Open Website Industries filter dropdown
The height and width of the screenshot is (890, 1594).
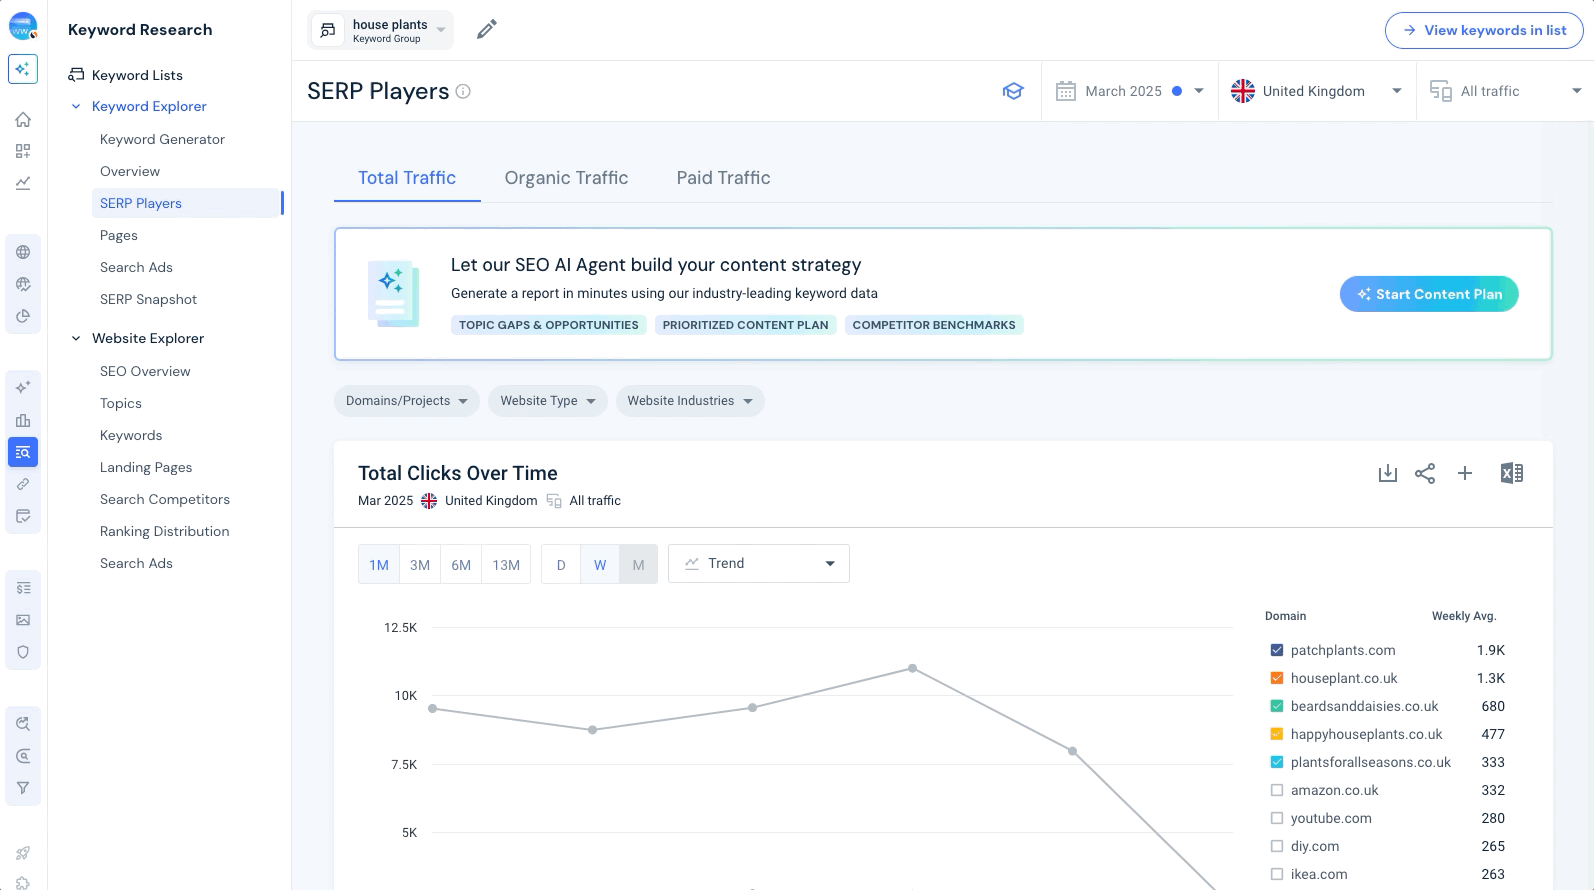tap(690, 401)
